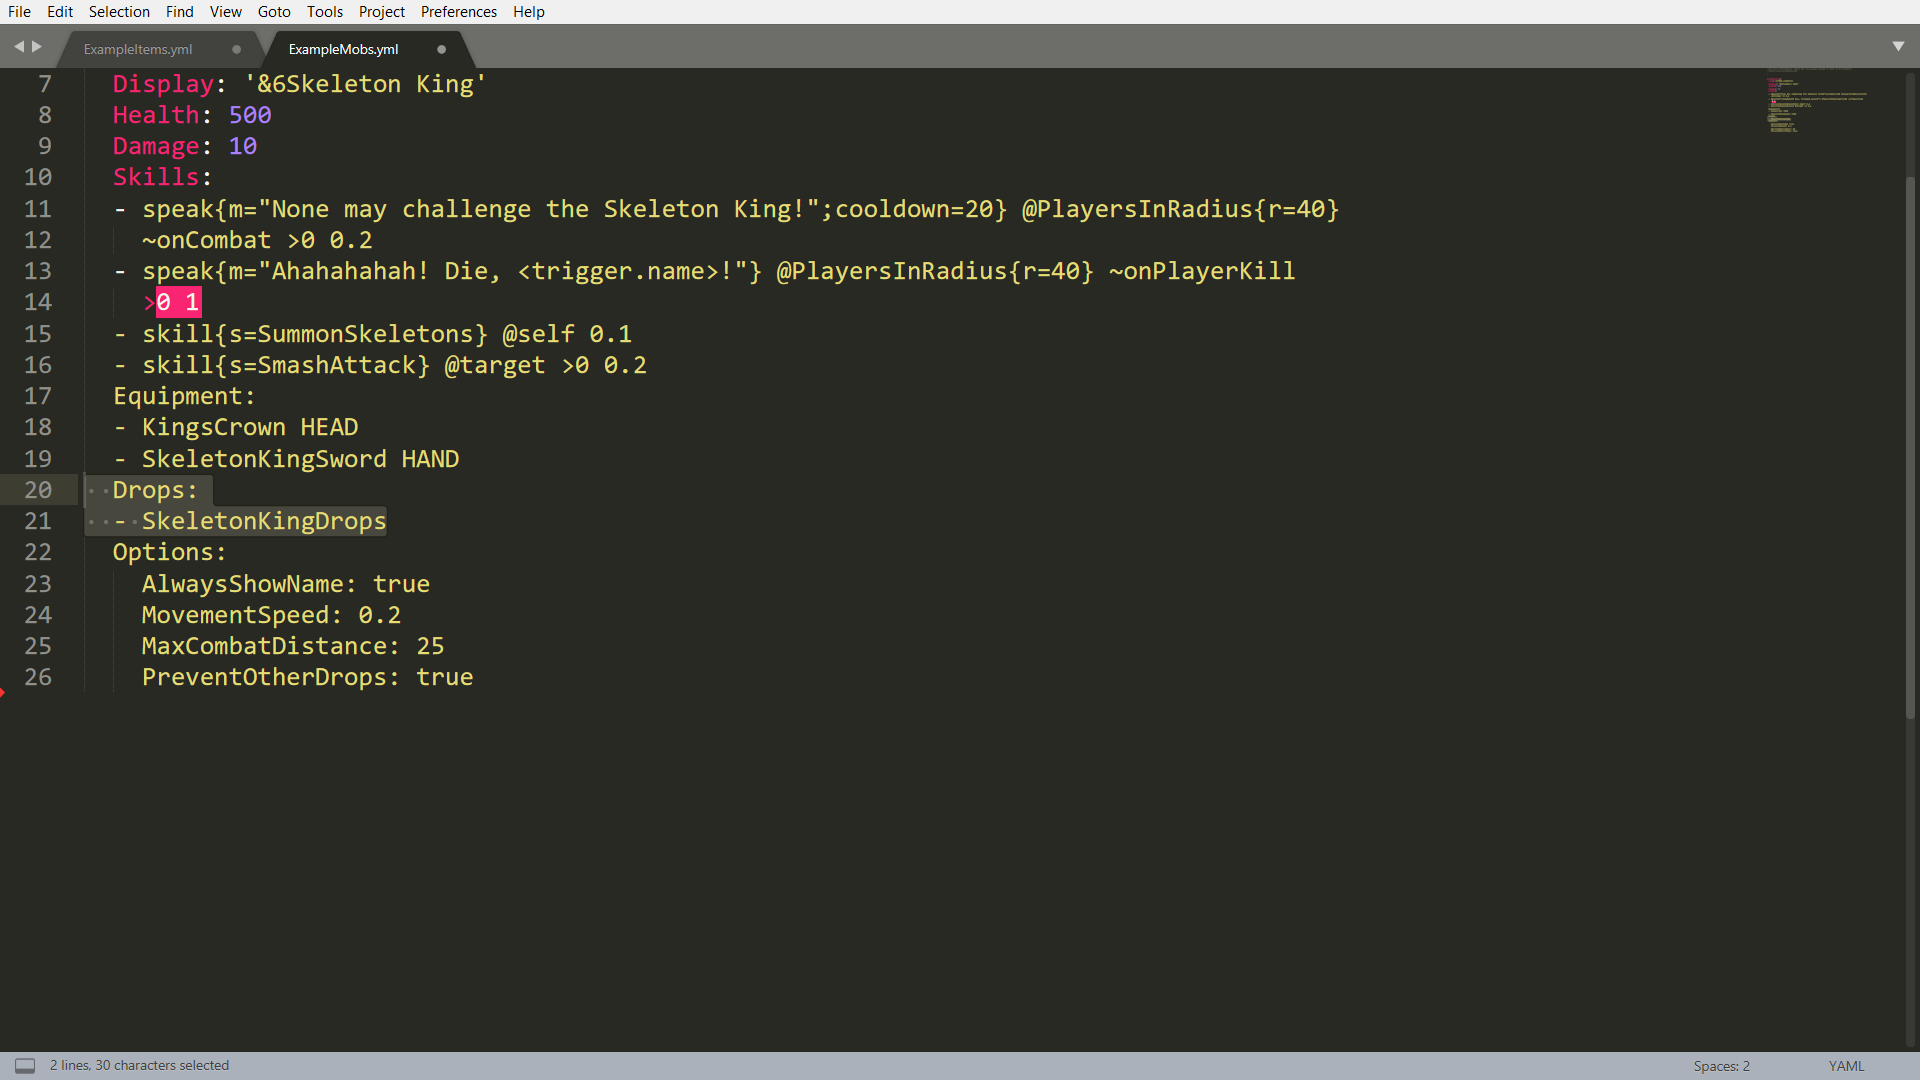Switch to the ExampleItems.yml tab
This screenshot has width=1920, height=1080.
click(138, 49)
